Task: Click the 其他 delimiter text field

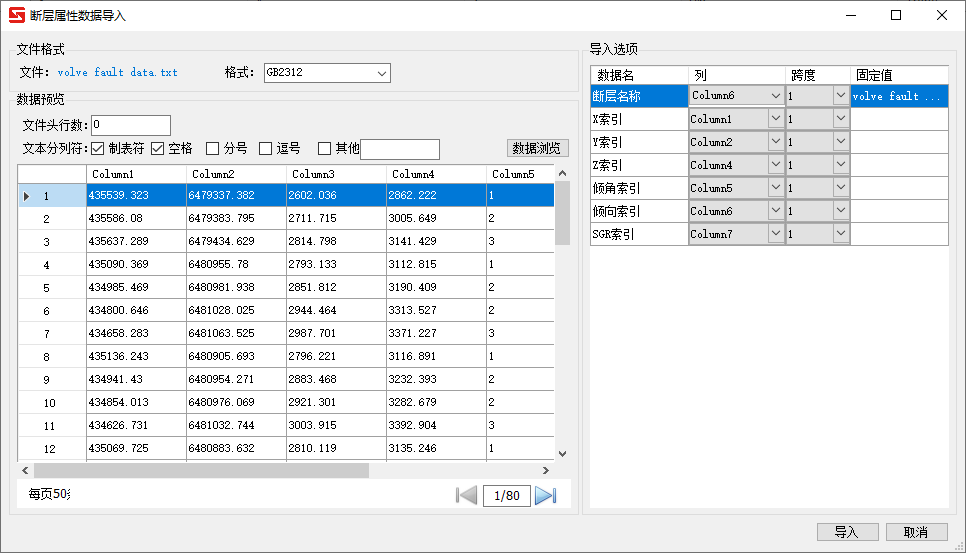Action: point(400,148)
